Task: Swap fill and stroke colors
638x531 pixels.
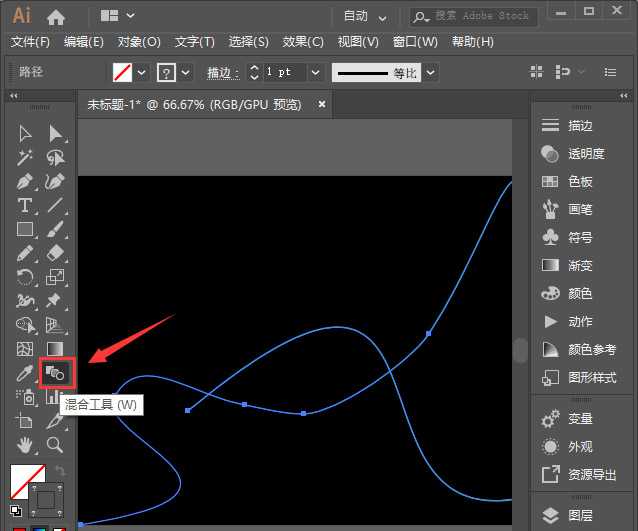Action: [x=59, y=470]
